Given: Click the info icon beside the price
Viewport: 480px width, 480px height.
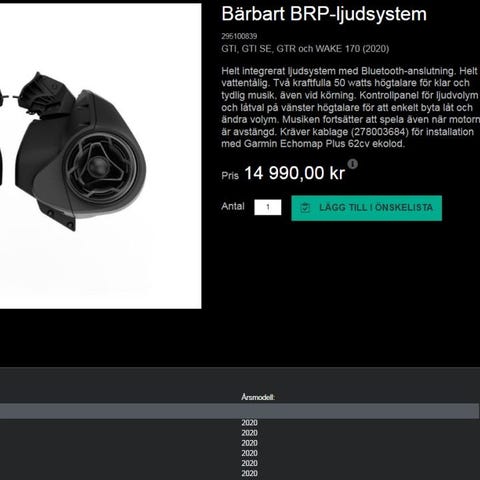Looking at the screenshot, I should tap(352, 164).
